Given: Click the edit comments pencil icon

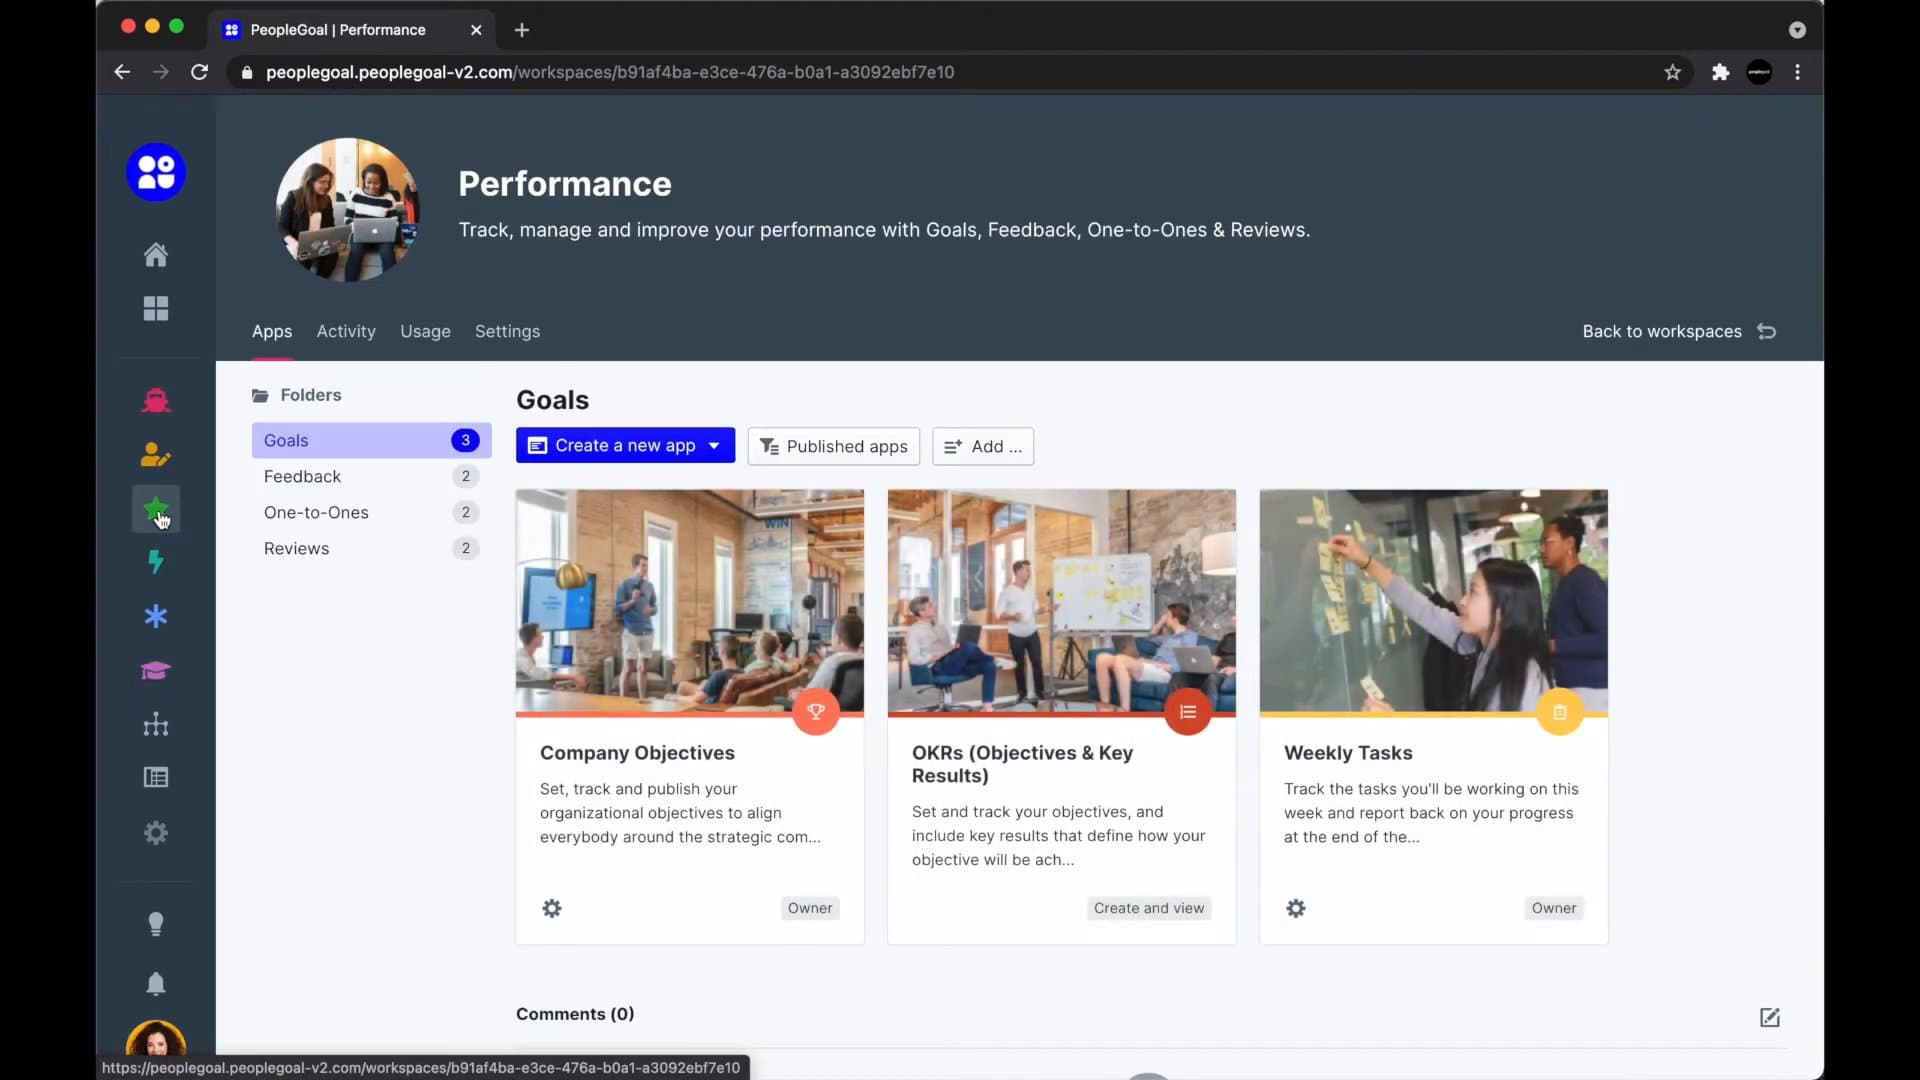Looking at the screenshot, I should pyautogui.click(x=1769, y=1017).
